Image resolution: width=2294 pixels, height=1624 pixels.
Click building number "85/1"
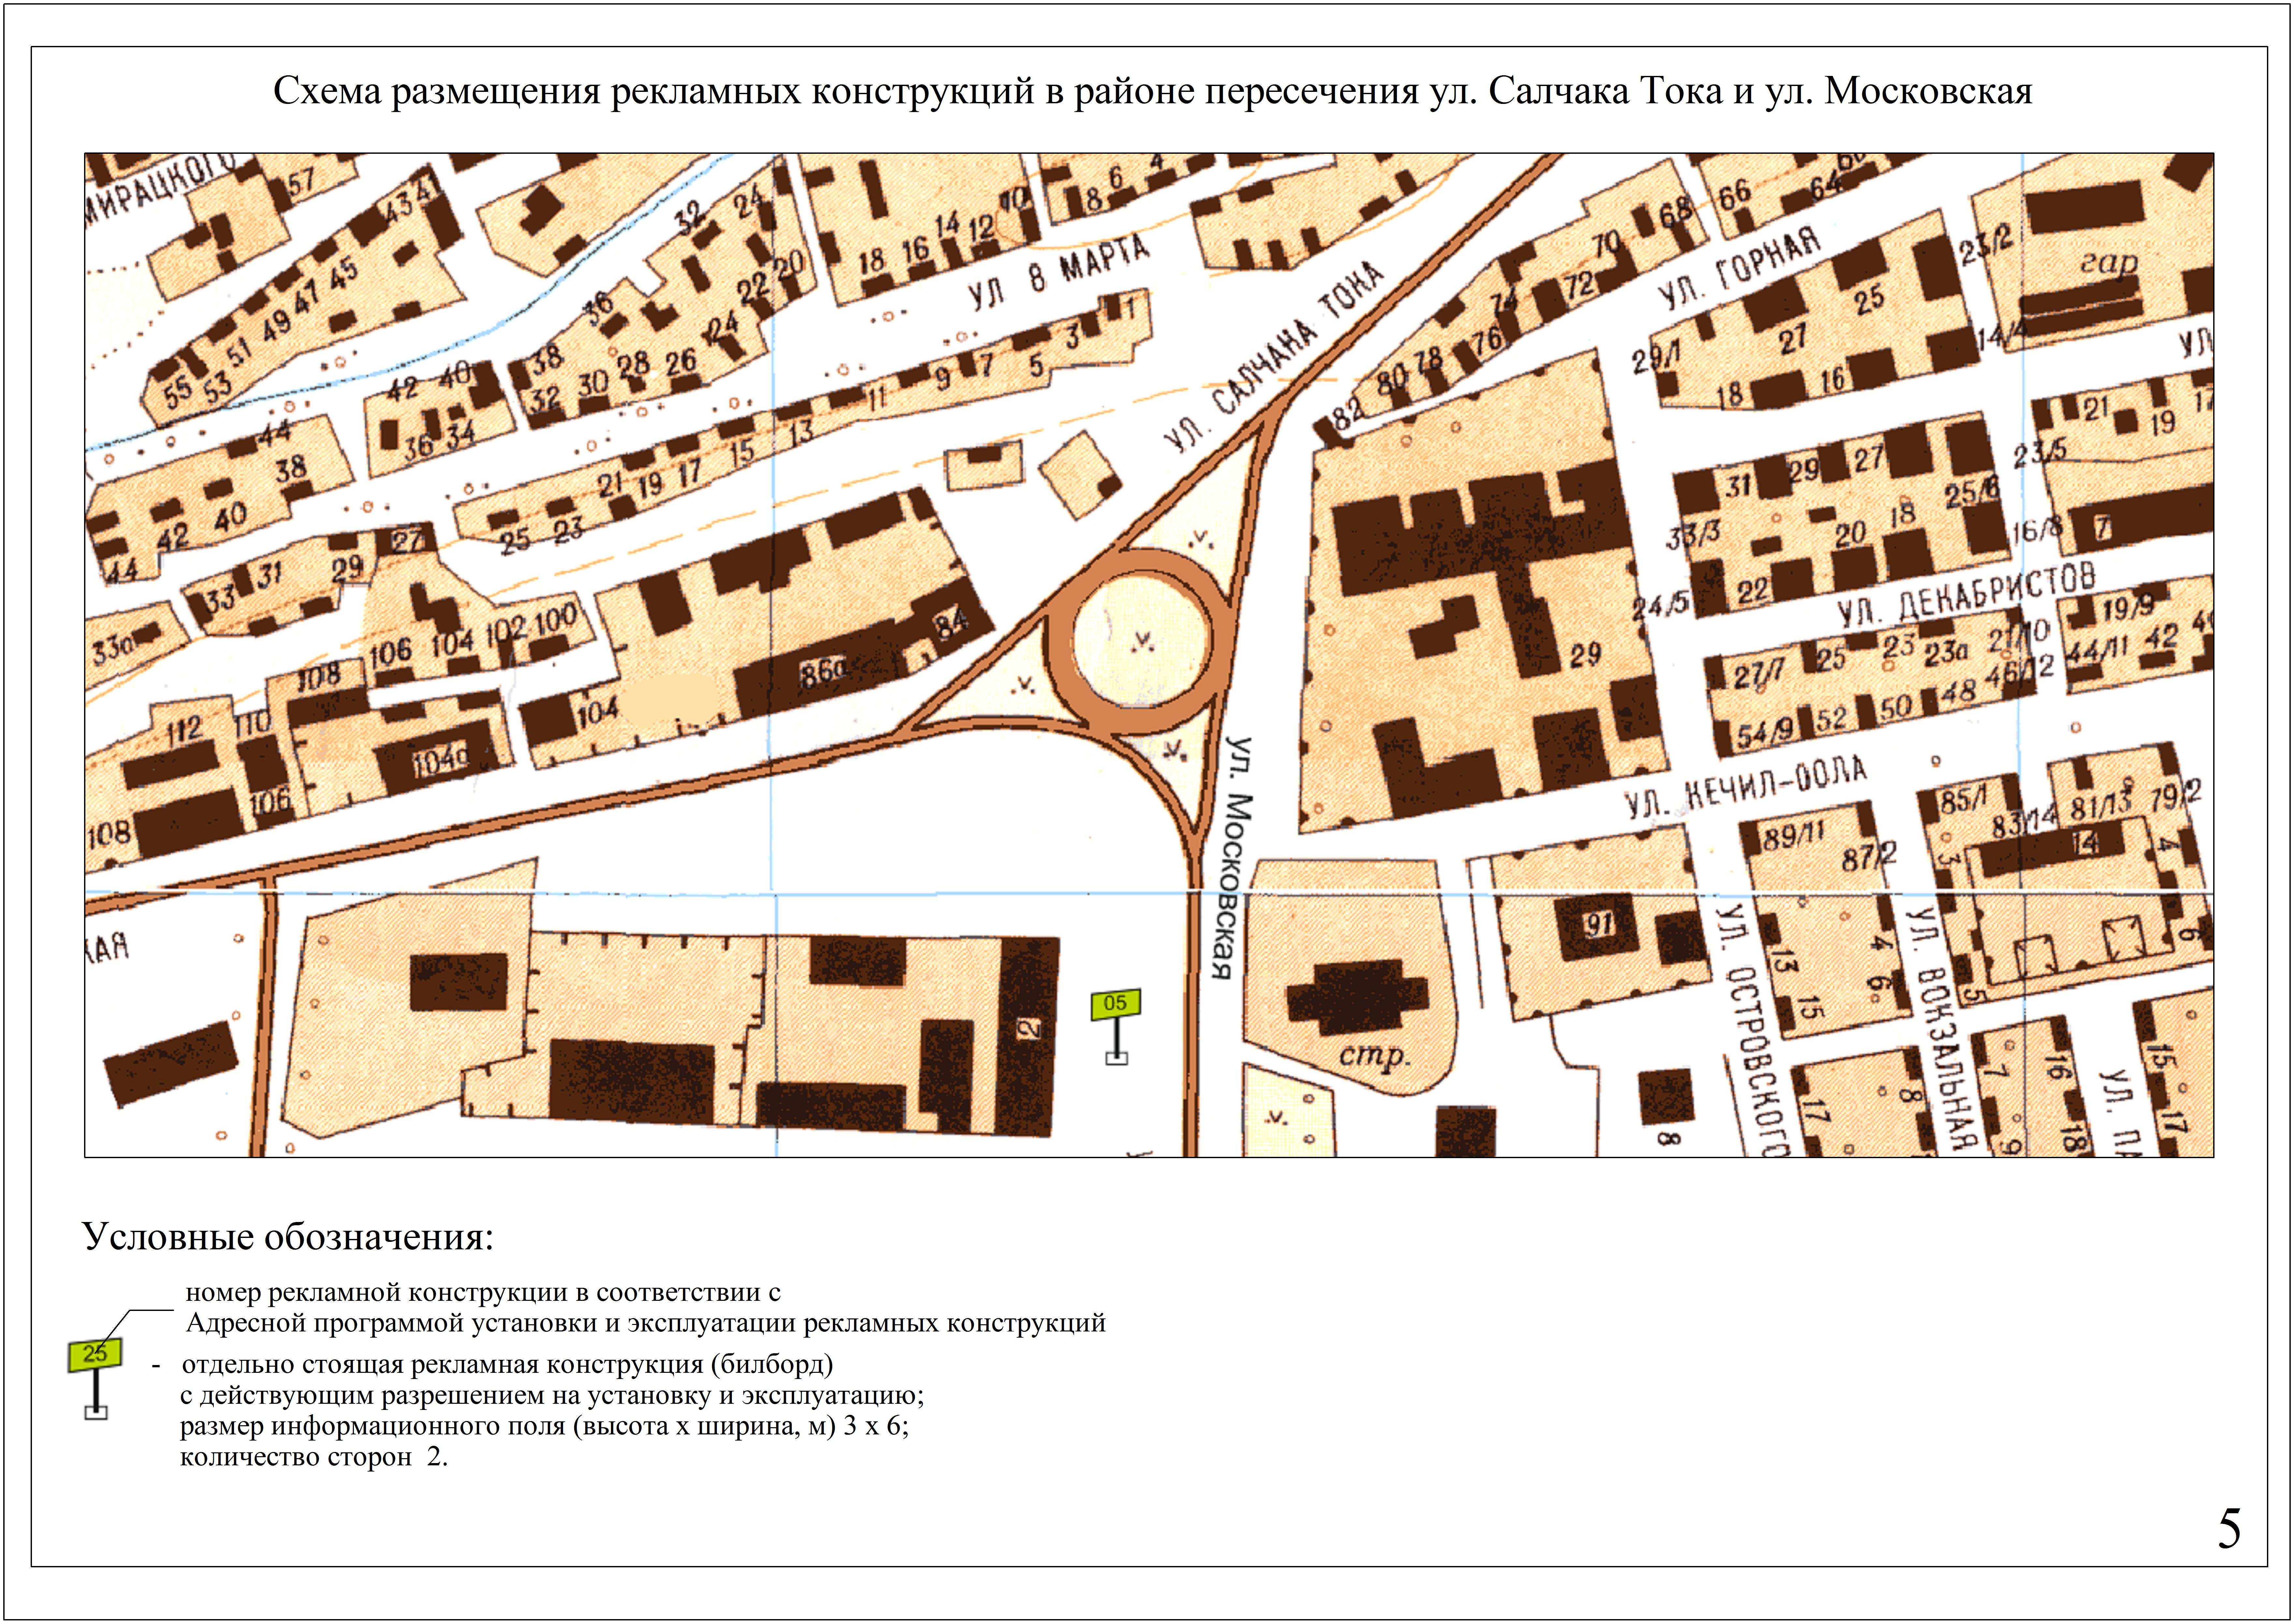coord(1964,801)
